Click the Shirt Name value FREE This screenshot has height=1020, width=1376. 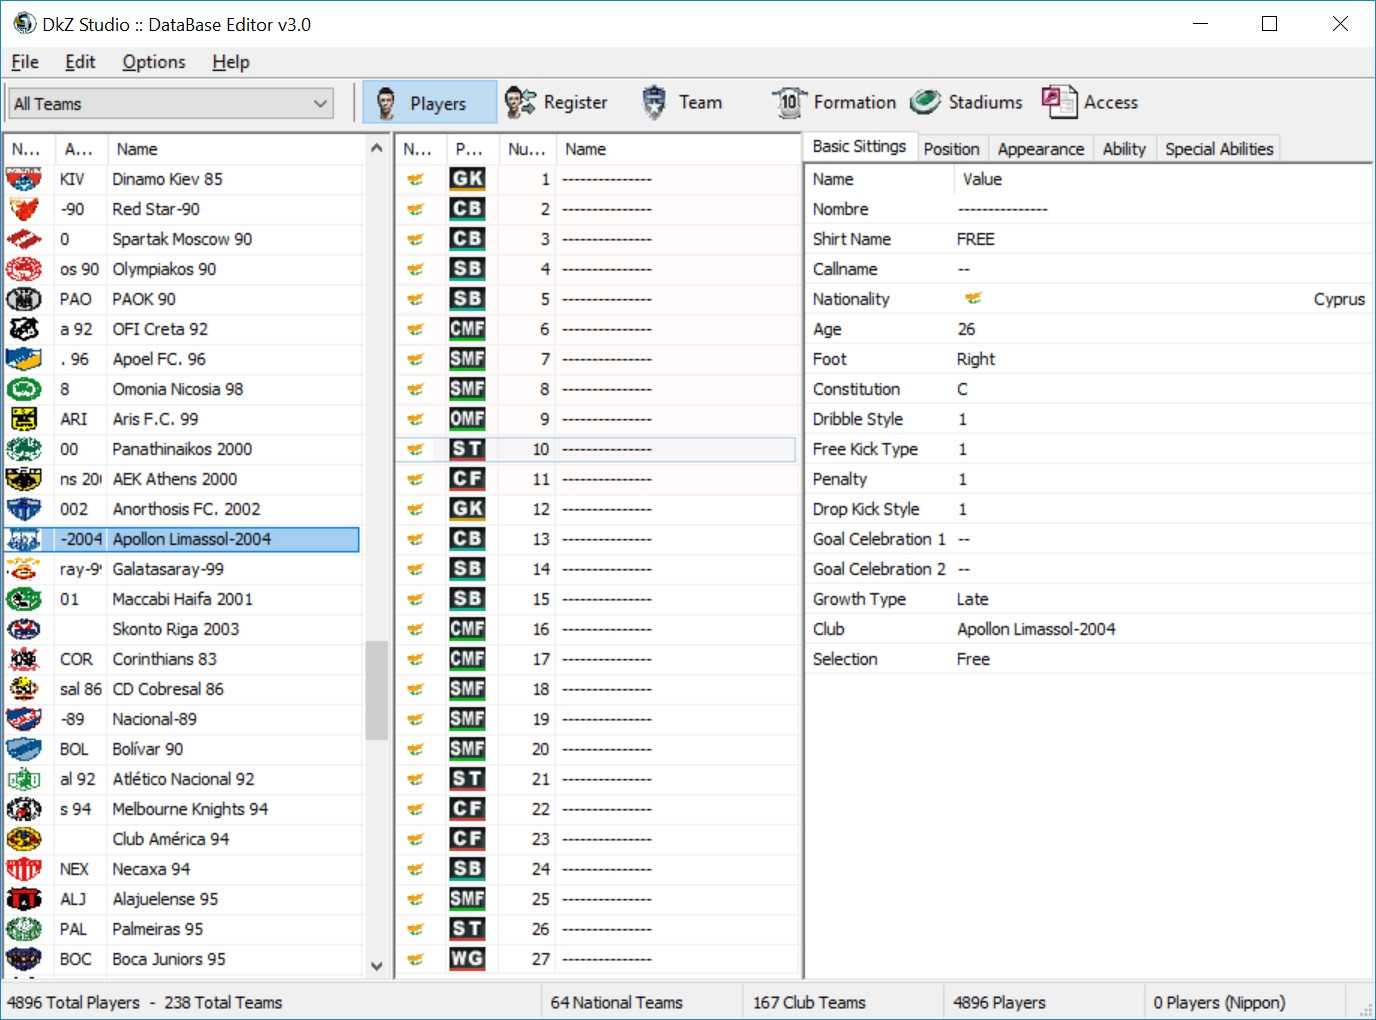pyautogui.click(x=976, y=239)
